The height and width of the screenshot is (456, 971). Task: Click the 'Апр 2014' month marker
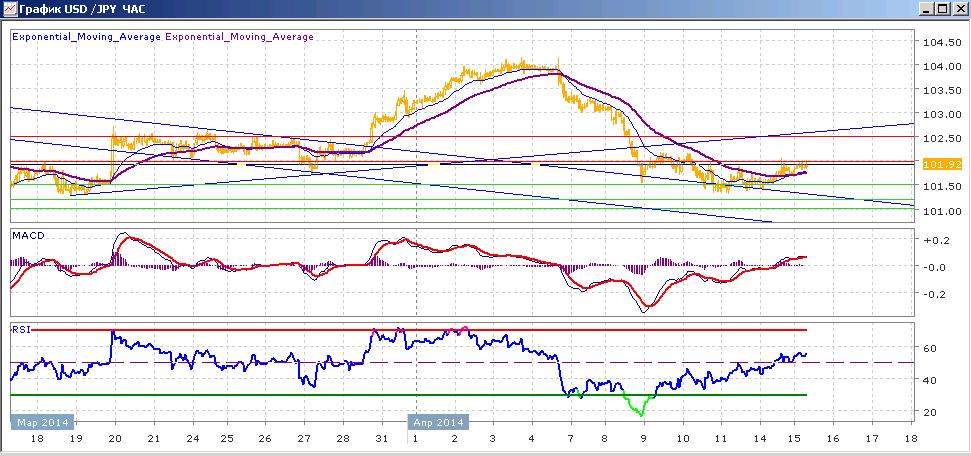pos(438,422)
